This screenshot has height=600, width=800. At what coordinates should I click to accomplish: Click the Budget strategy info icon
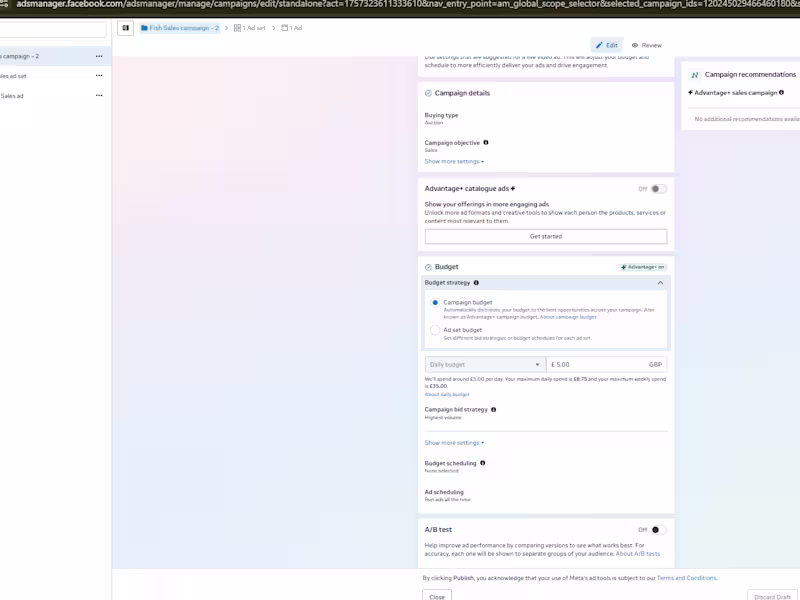(476, 283)
